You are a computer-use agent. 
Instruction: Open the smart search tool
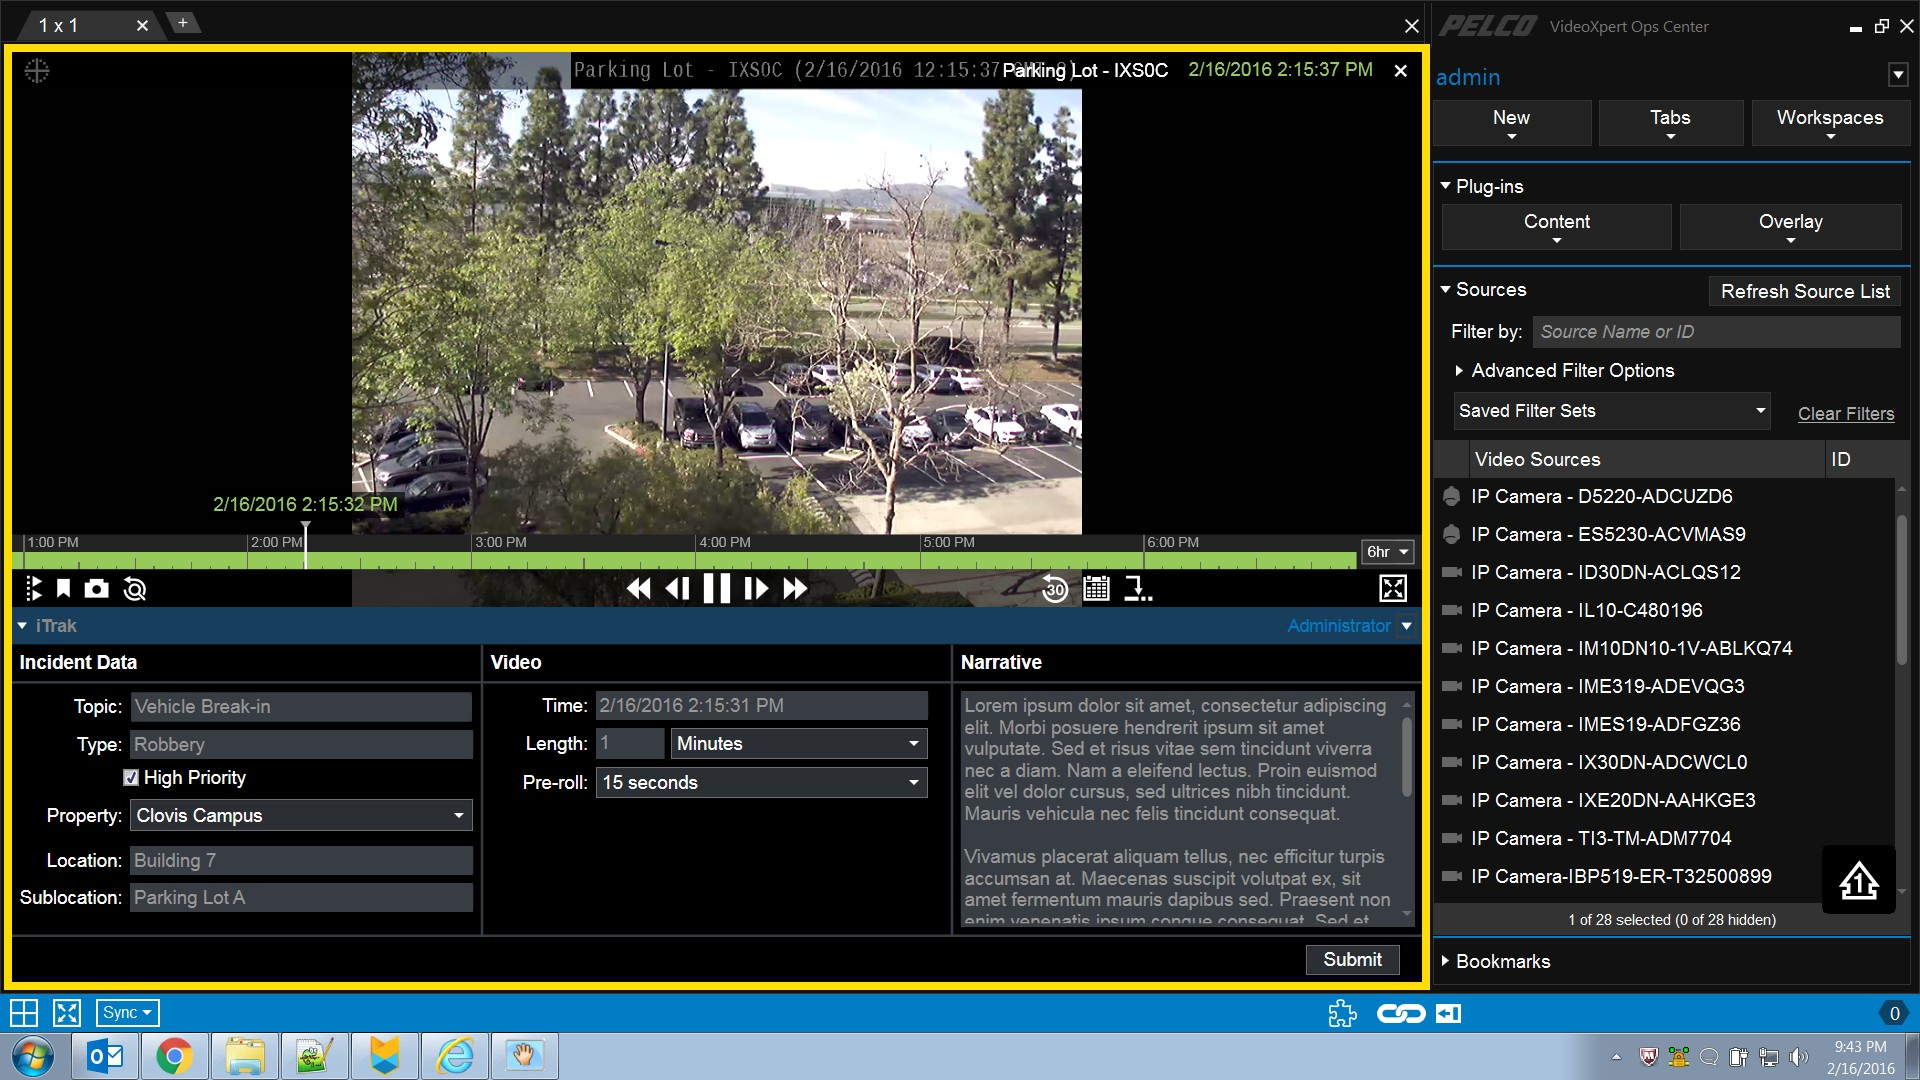134,589
